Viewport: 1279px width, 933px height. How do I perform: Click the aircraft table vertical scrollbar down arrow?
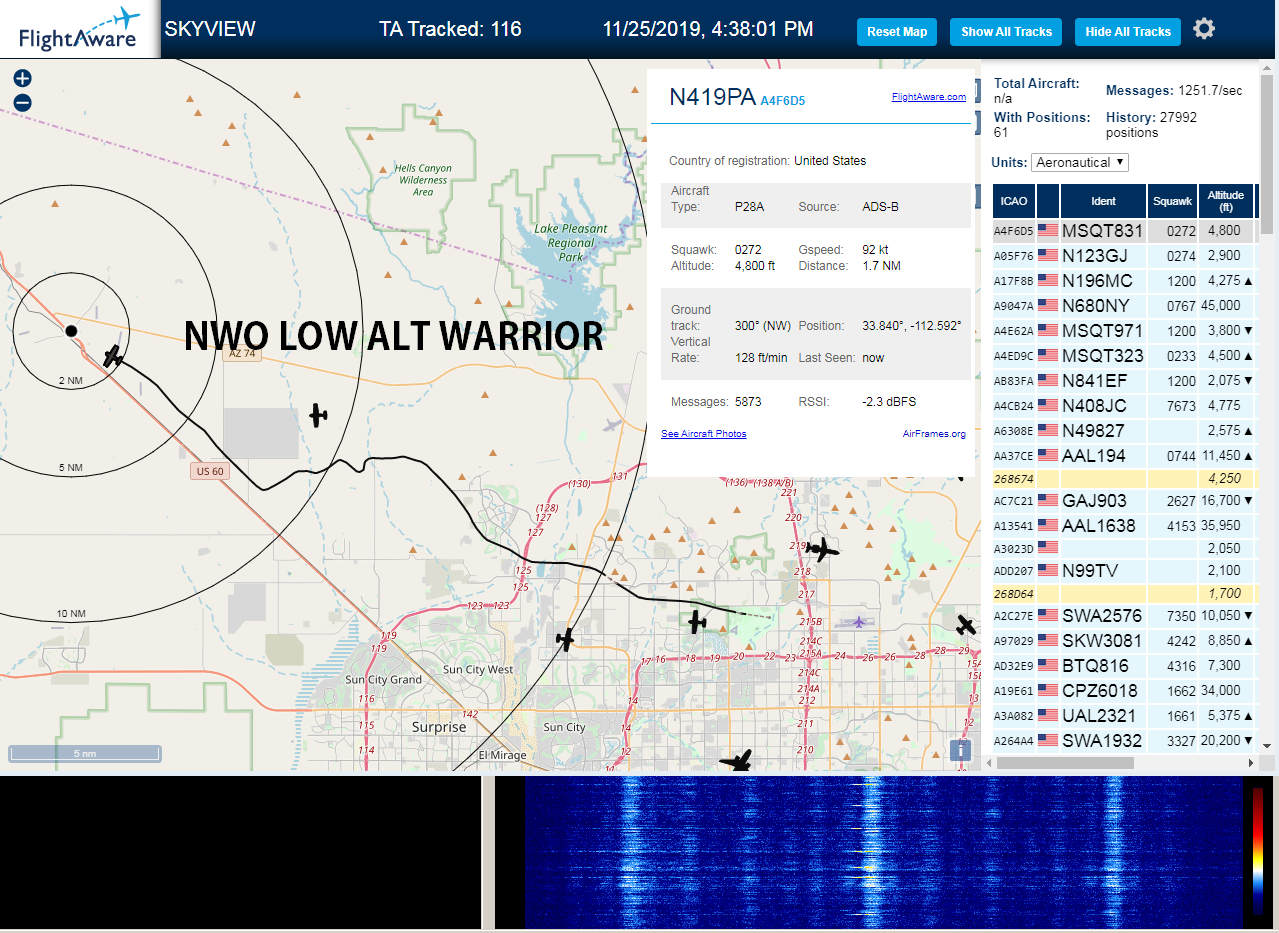(1267, 746)
